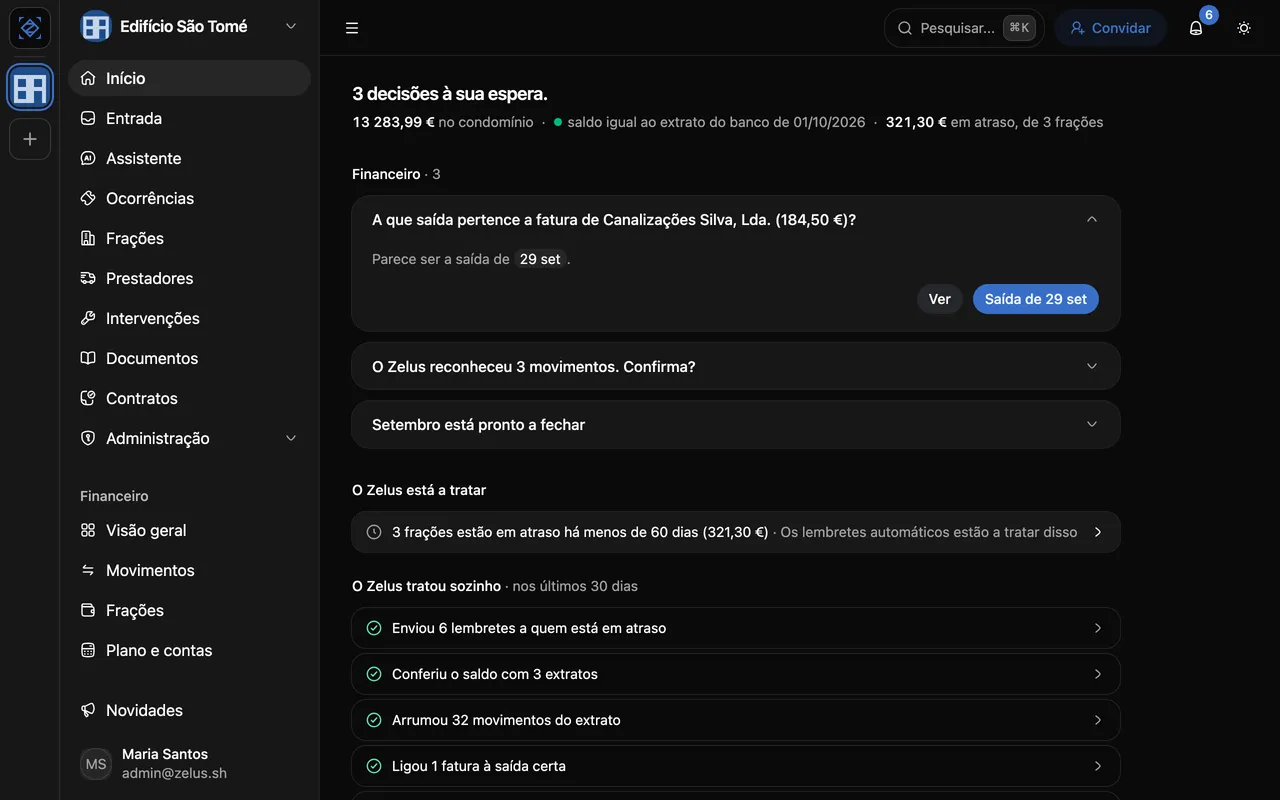Screen dimensions: 1280x800
Task: Open Frações under the main navigation
Action: point(189,238)
